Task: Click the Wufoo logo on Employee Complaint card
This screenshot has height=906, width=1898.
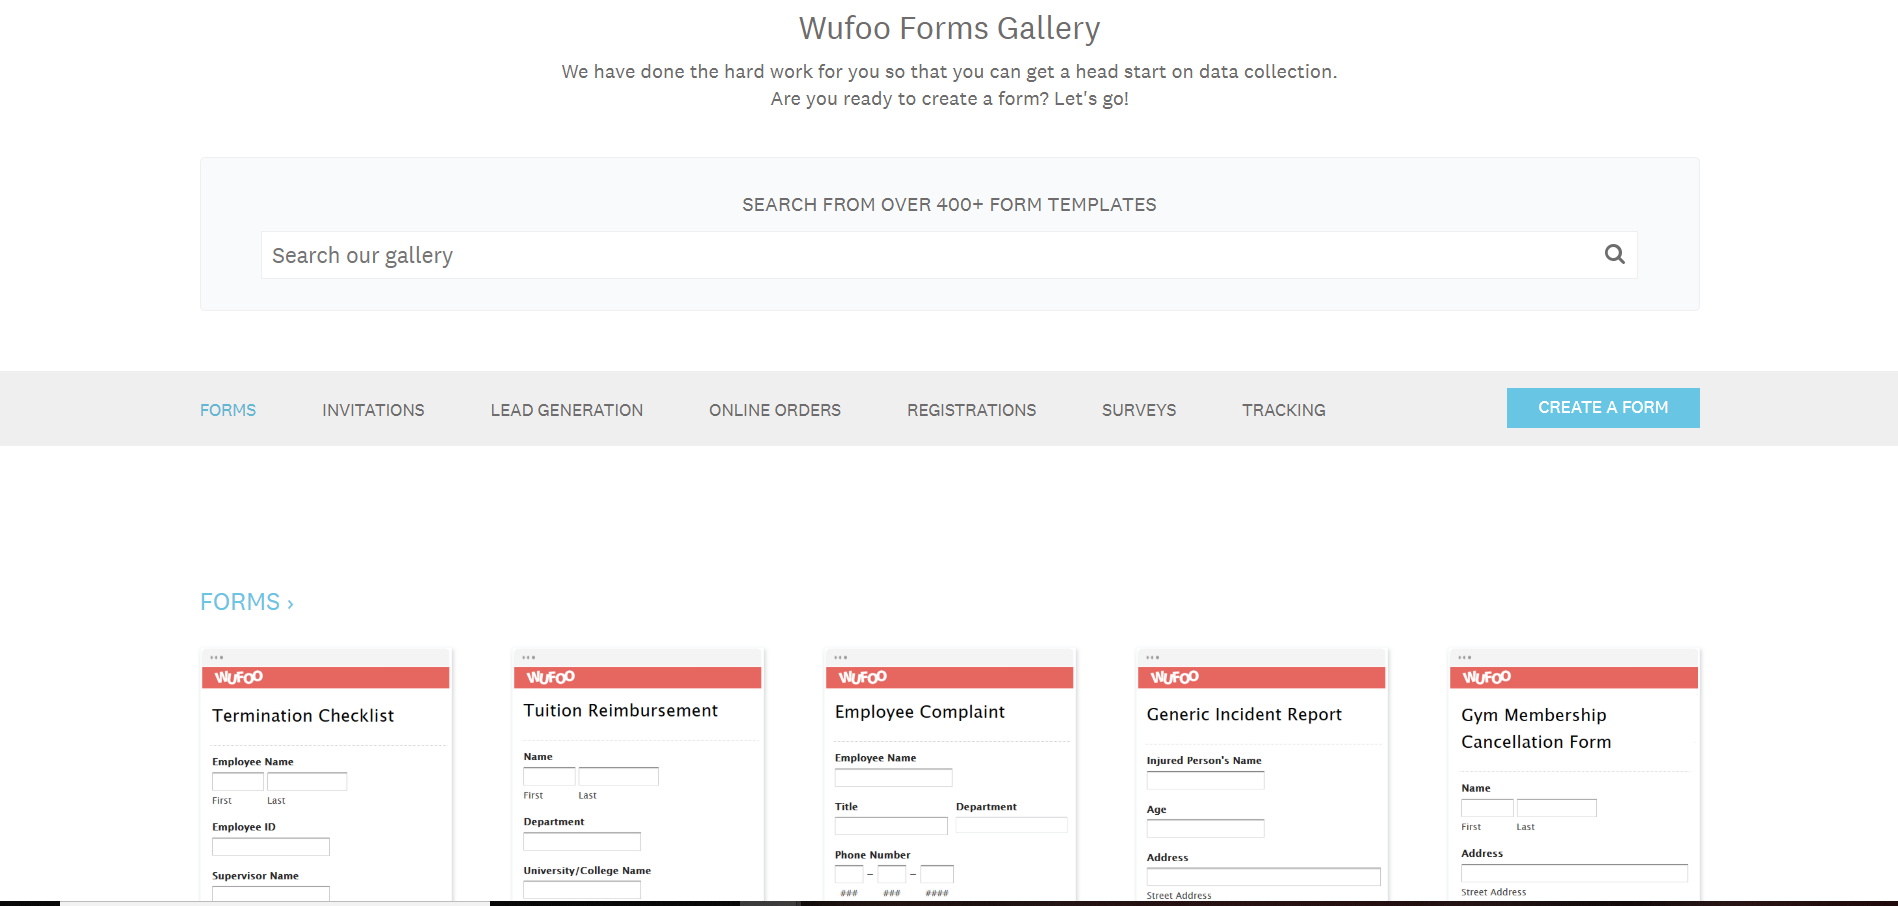Action: click(863, 677)
